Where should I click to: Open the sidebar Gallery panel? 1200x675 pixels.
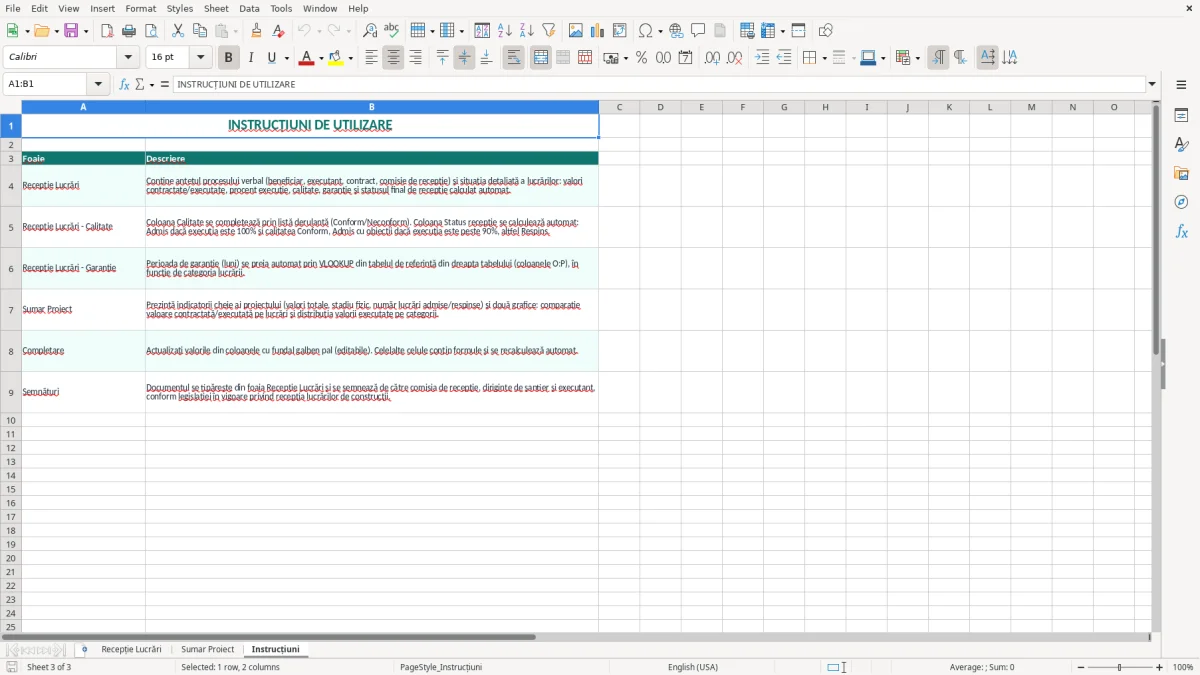(1181, 174)
